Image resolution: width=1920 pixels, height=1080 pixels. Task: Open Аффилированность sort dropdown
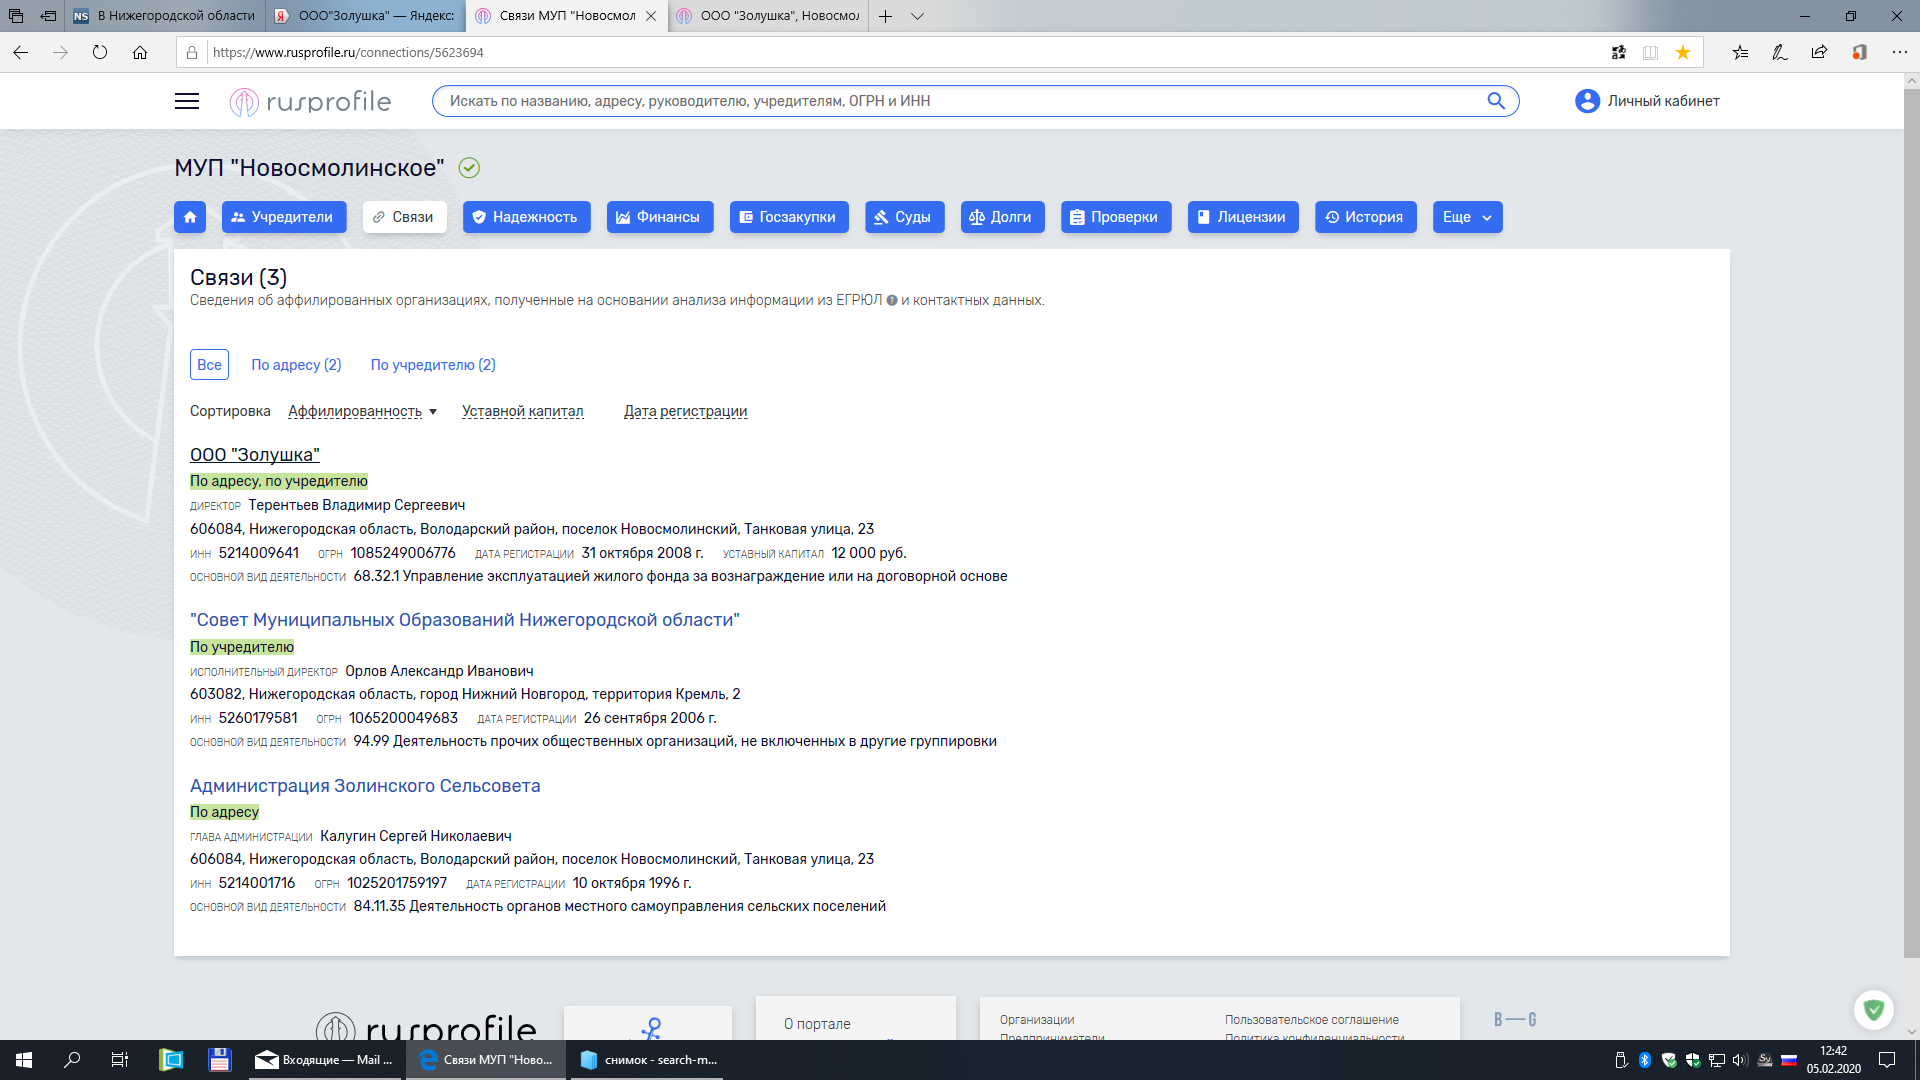[362, 411]
